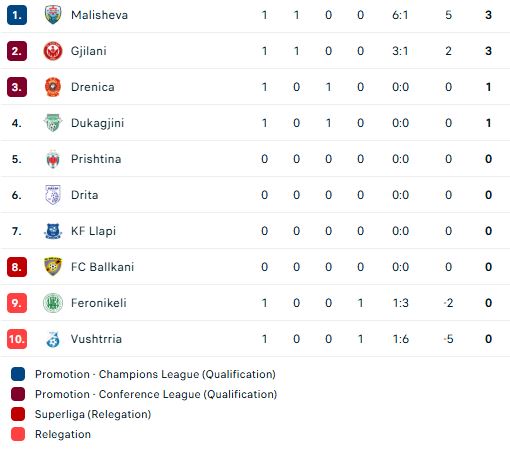Screen dimensions: 510x454
Task: Open the Gjilani team page
Action: 89,51
